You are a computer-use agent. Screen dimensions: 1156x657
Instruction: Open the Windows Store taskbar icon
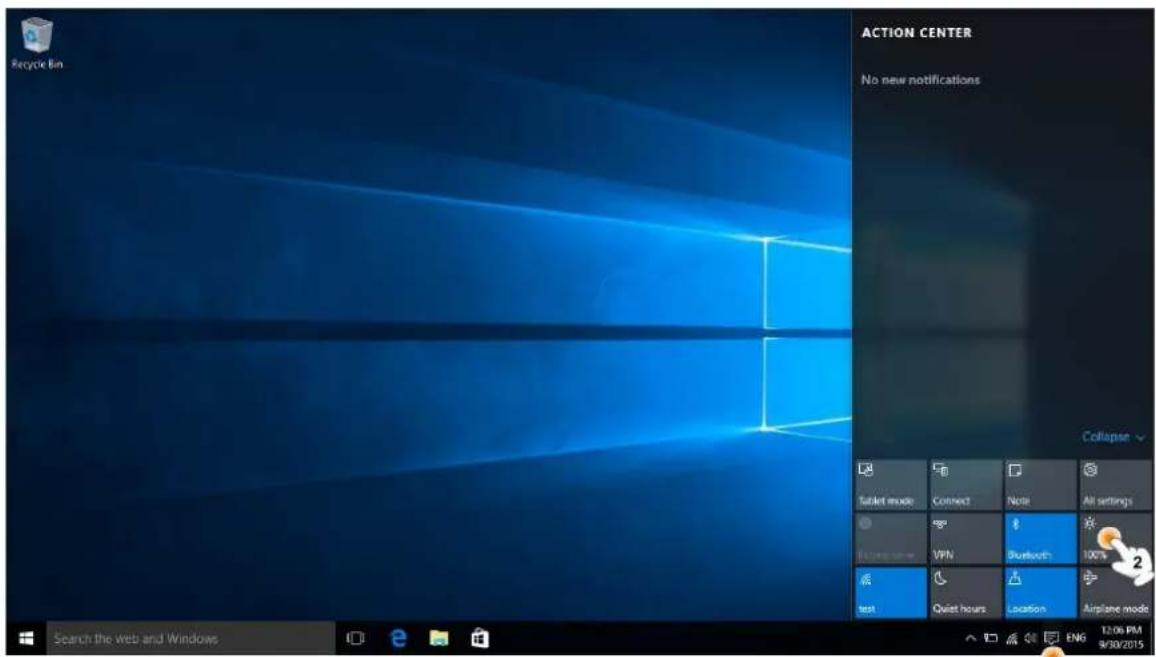(479, 638)
